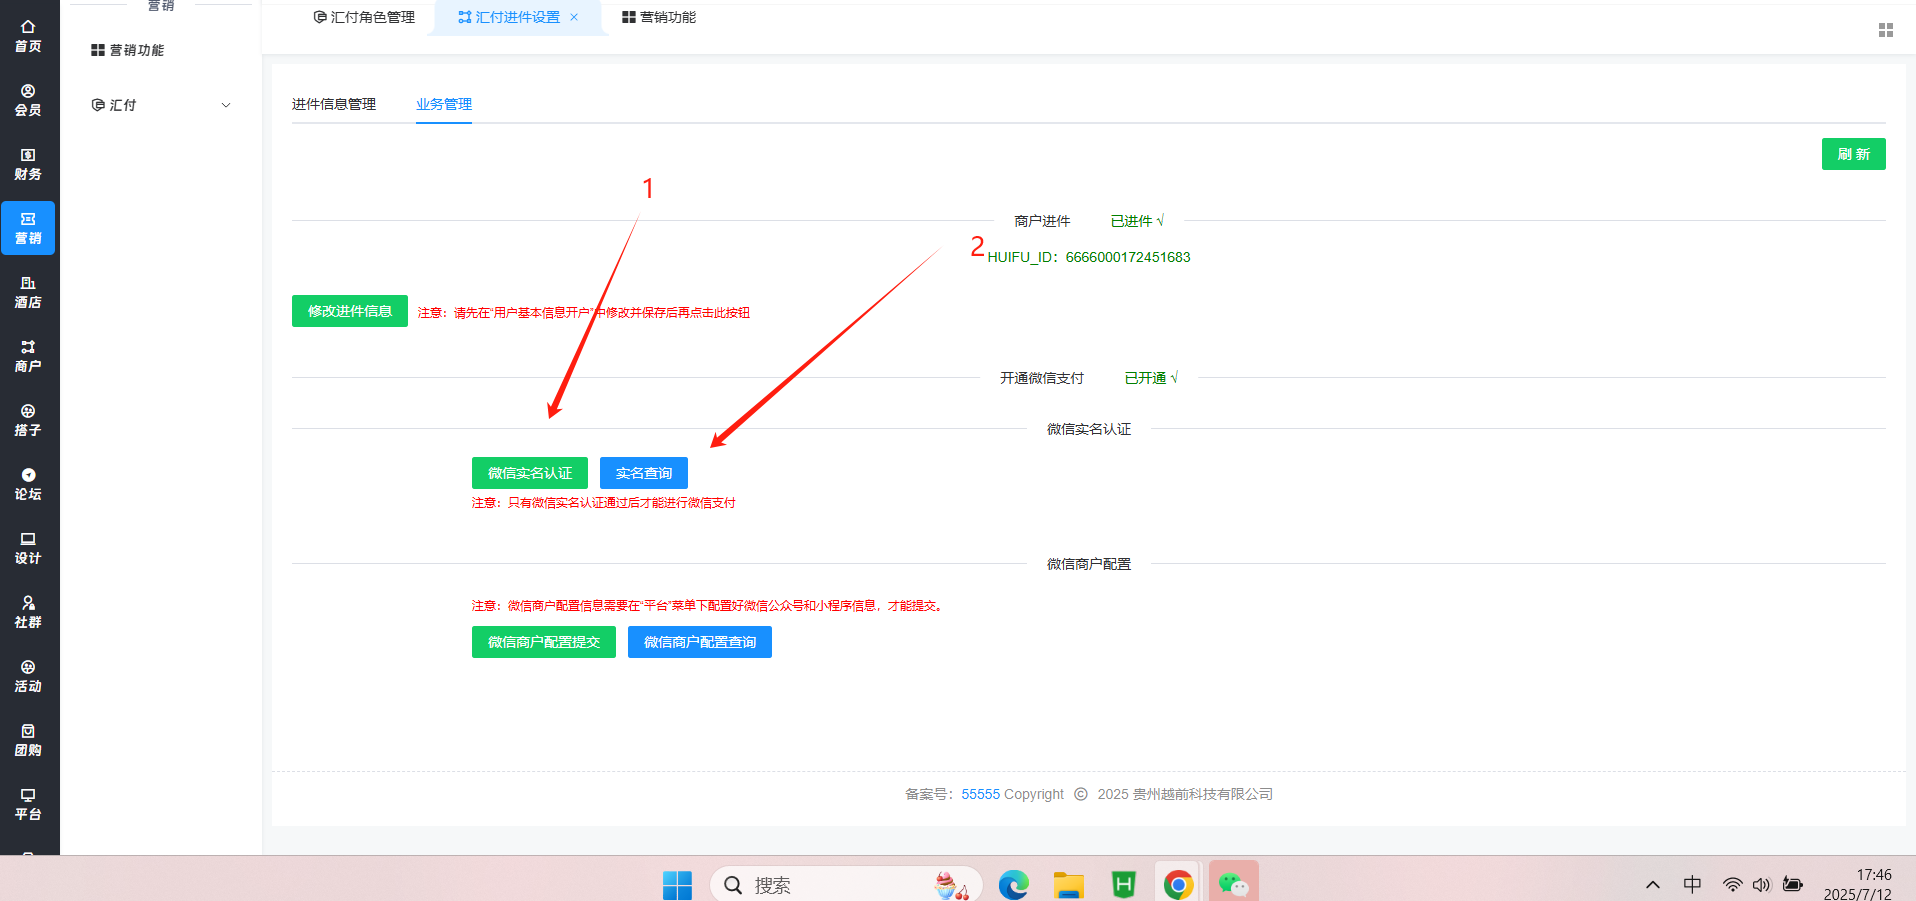Click the Windows taskbar search box

point(840,885)
